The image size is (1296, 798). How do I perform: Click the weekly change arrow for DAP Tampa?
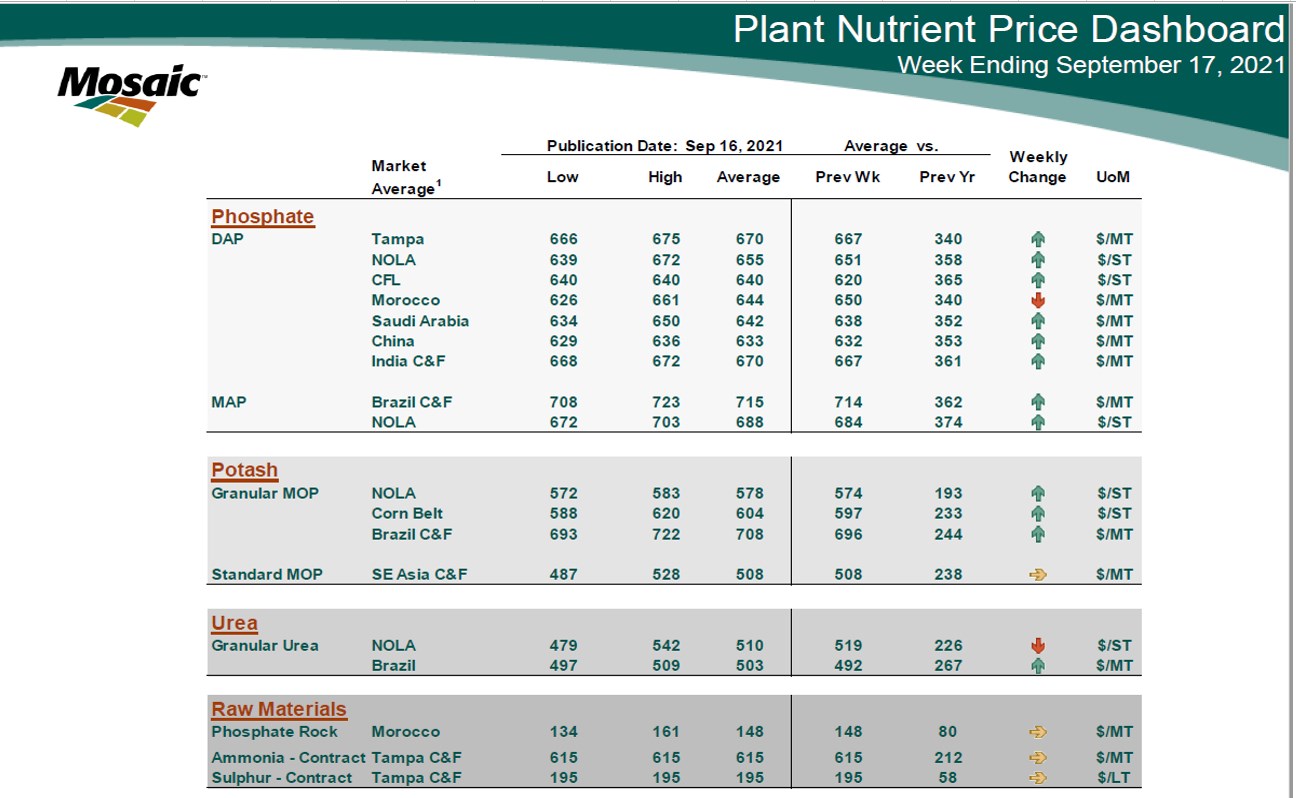pos(1038,240)
